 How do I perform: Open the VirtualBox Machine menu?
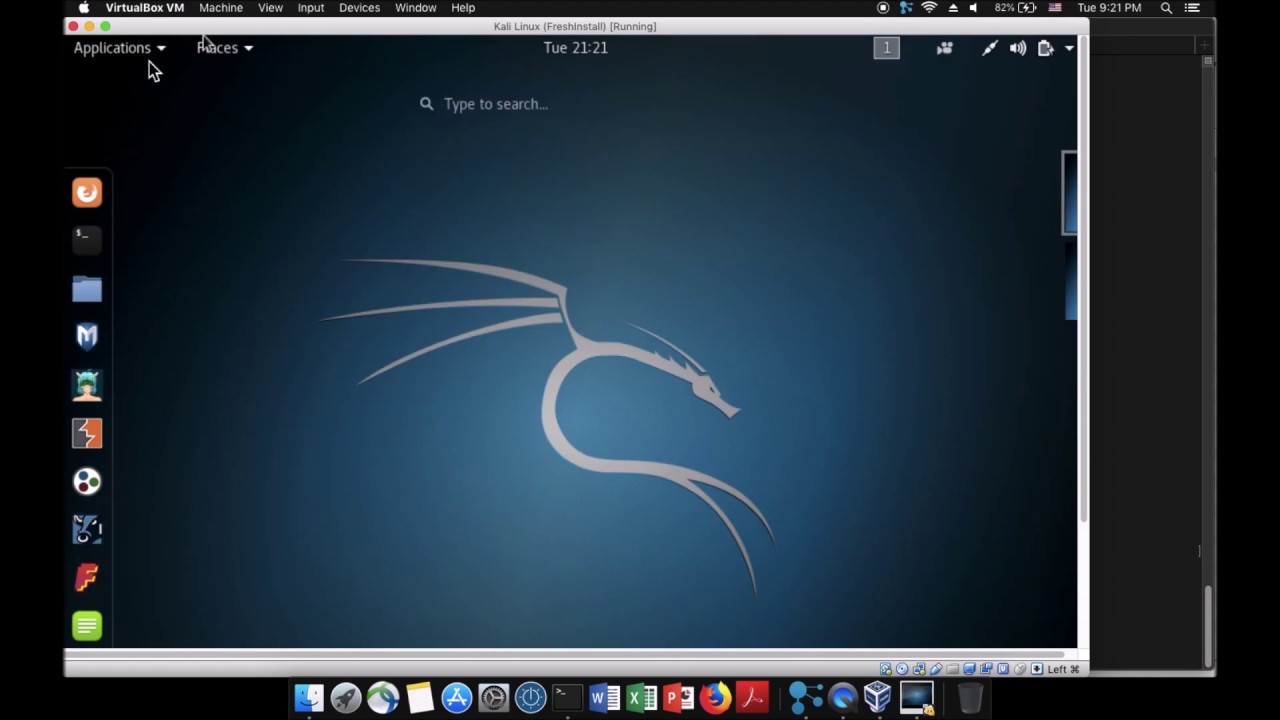click(220, 8)
